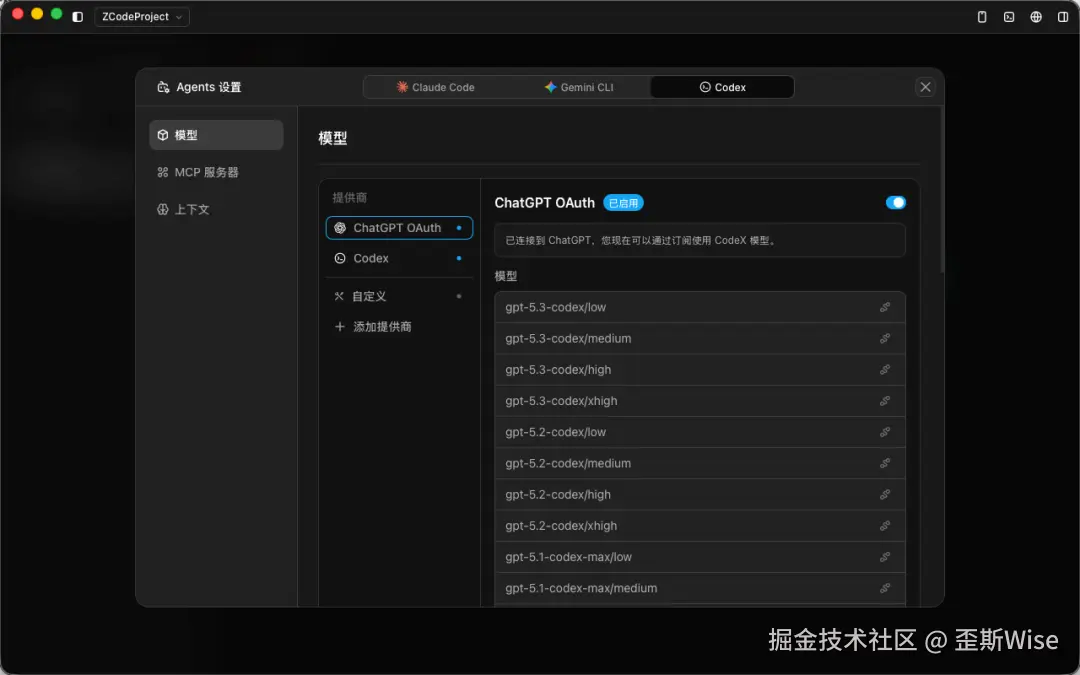
Task: Click the yellow macOS minimize button
Action: click(x=37, y=14)
